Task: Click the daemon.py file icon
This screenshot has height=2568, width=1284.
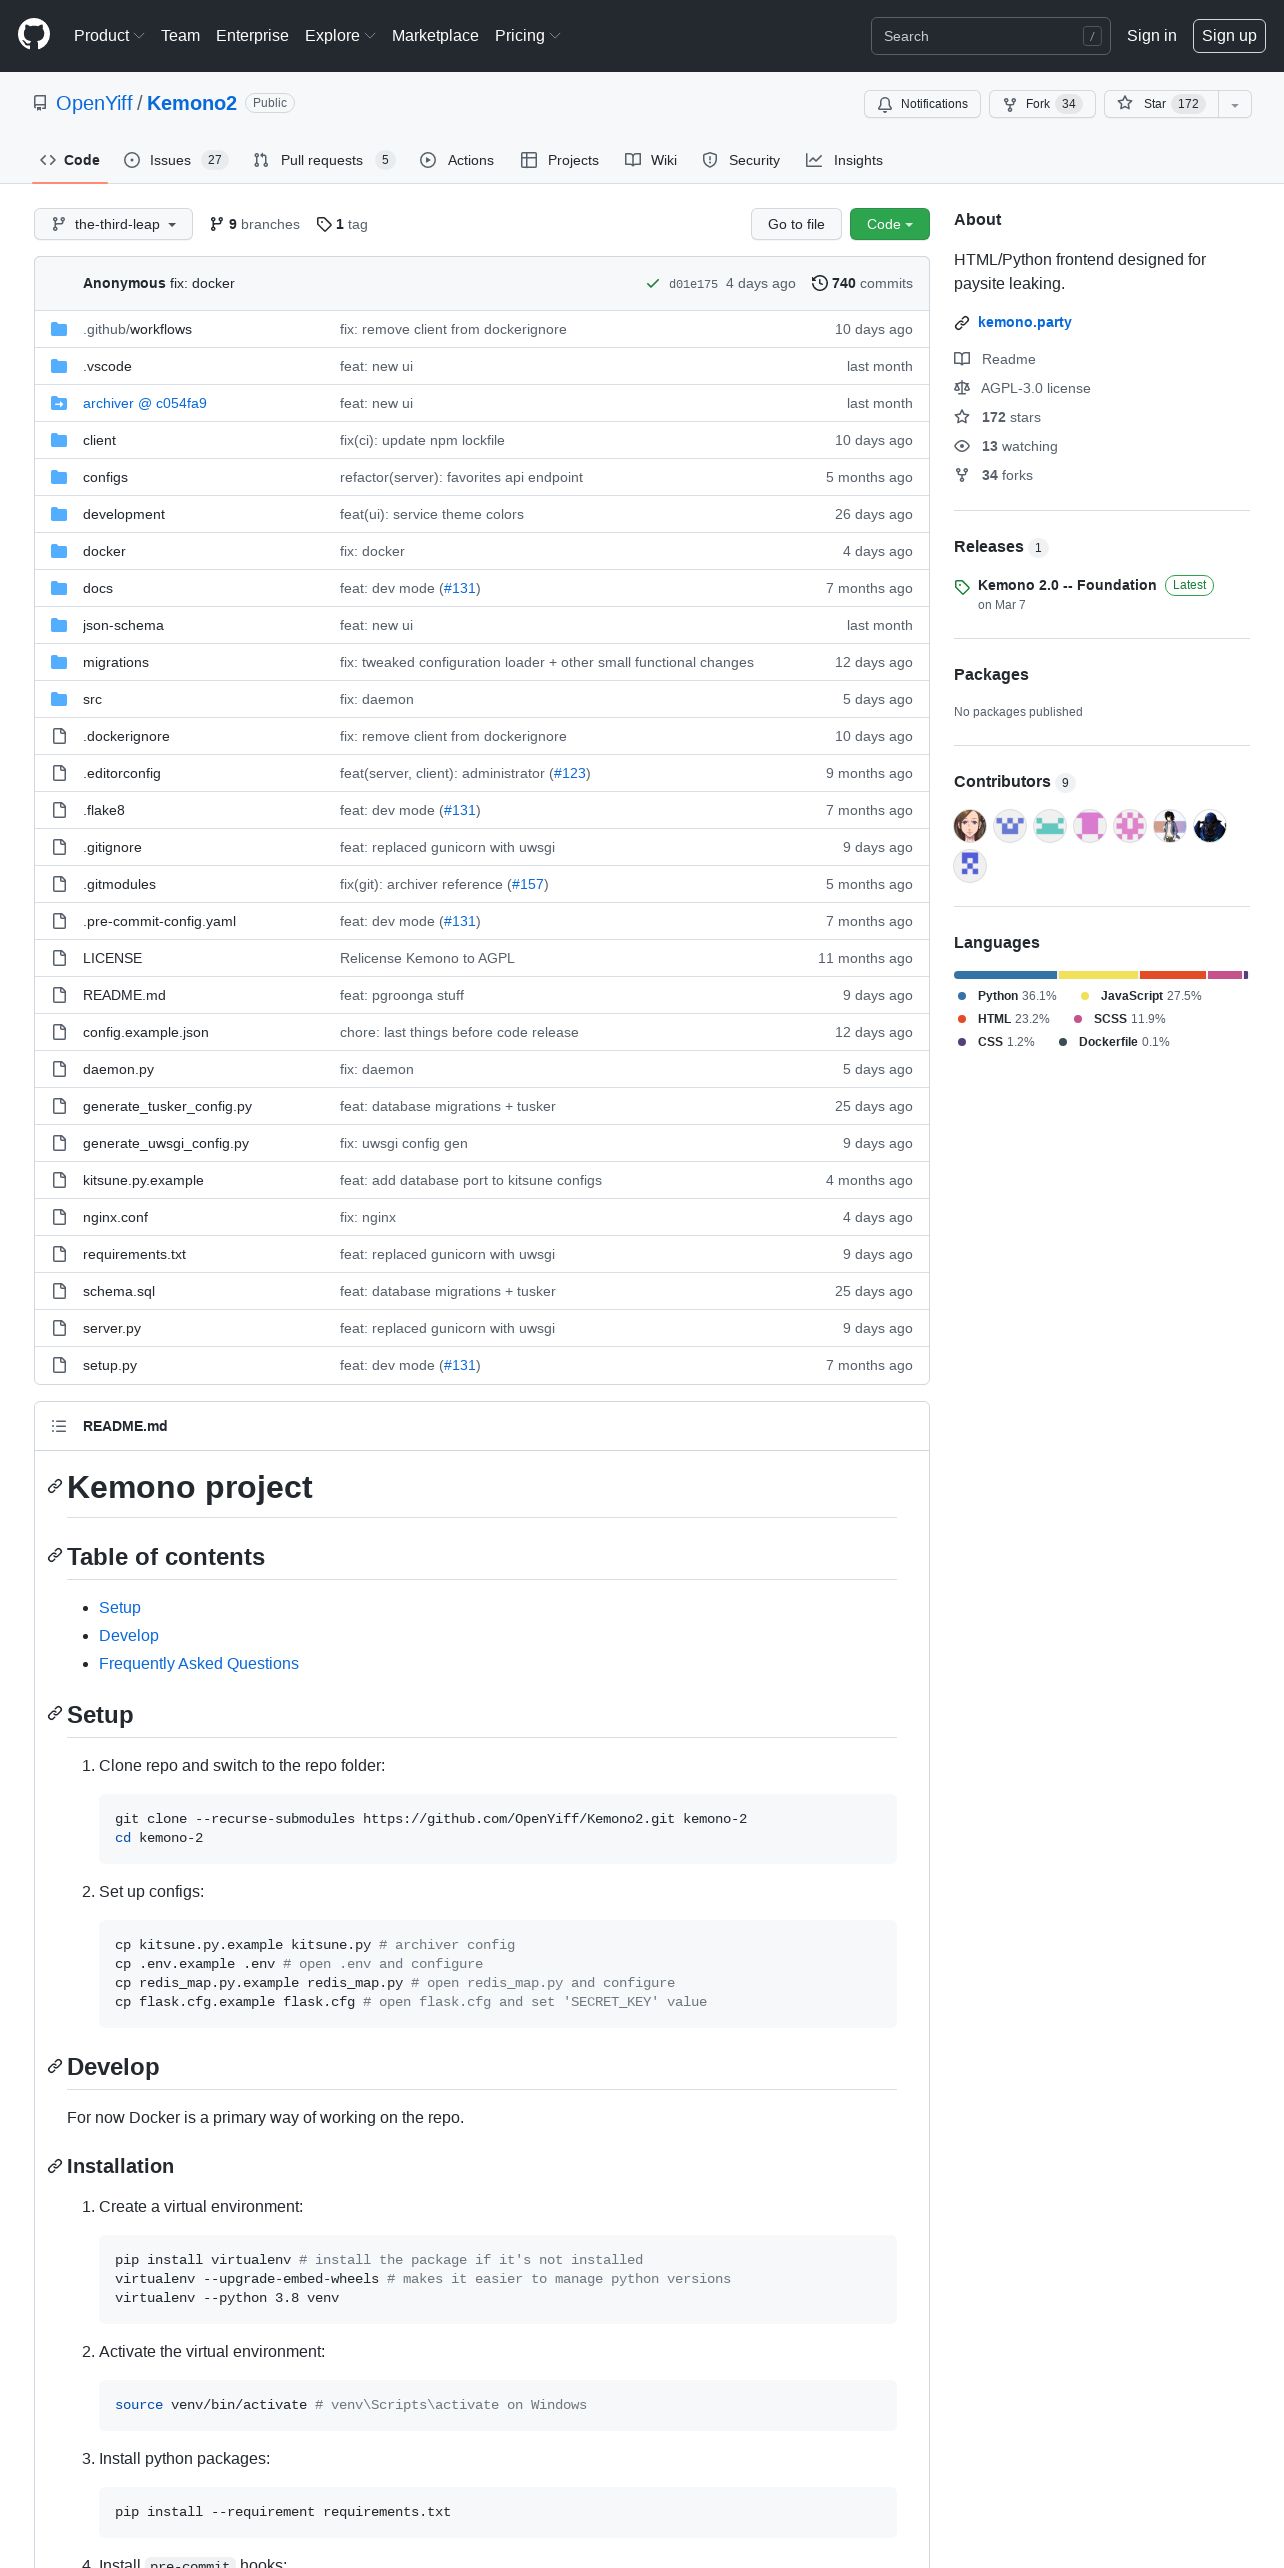Action: pyautogui.click(x=59, y=1069)
